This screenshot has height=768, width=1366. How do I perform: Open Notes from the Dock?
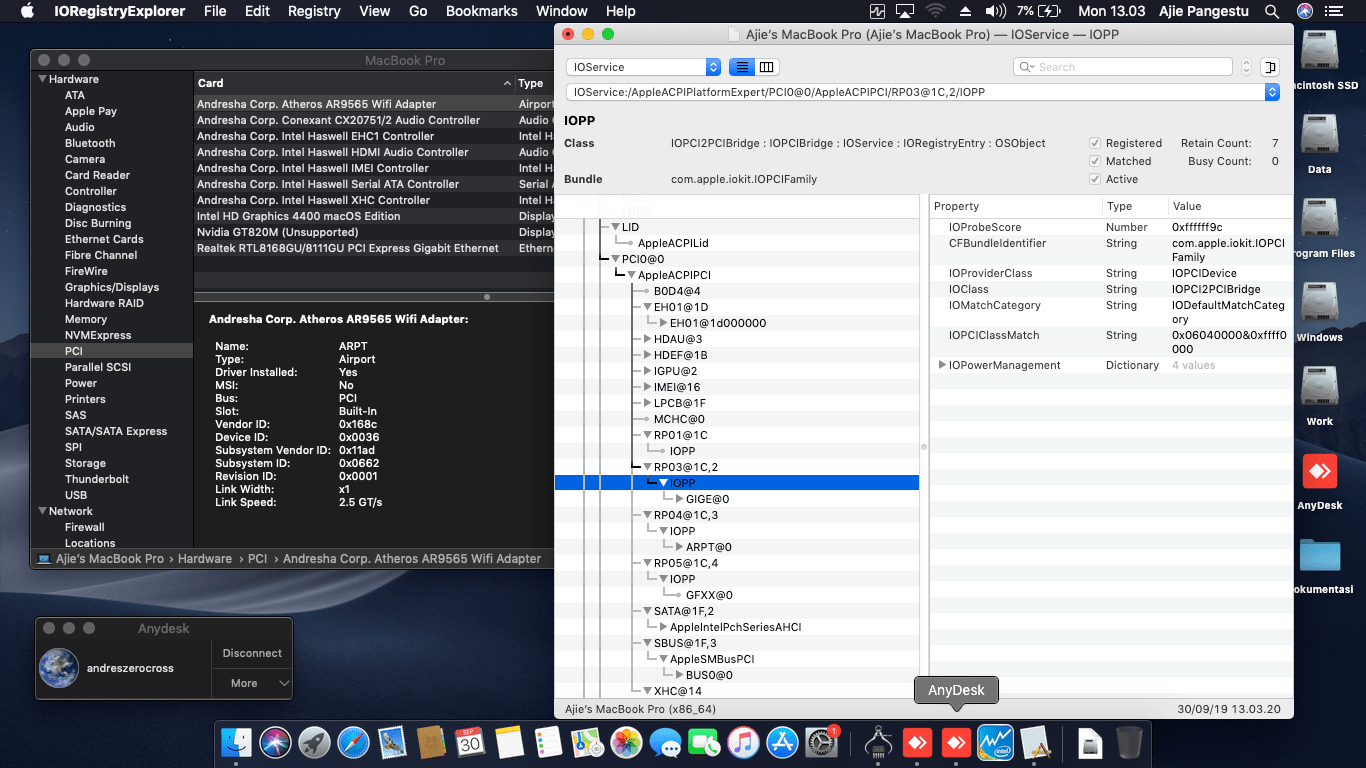tap(509, 742)
